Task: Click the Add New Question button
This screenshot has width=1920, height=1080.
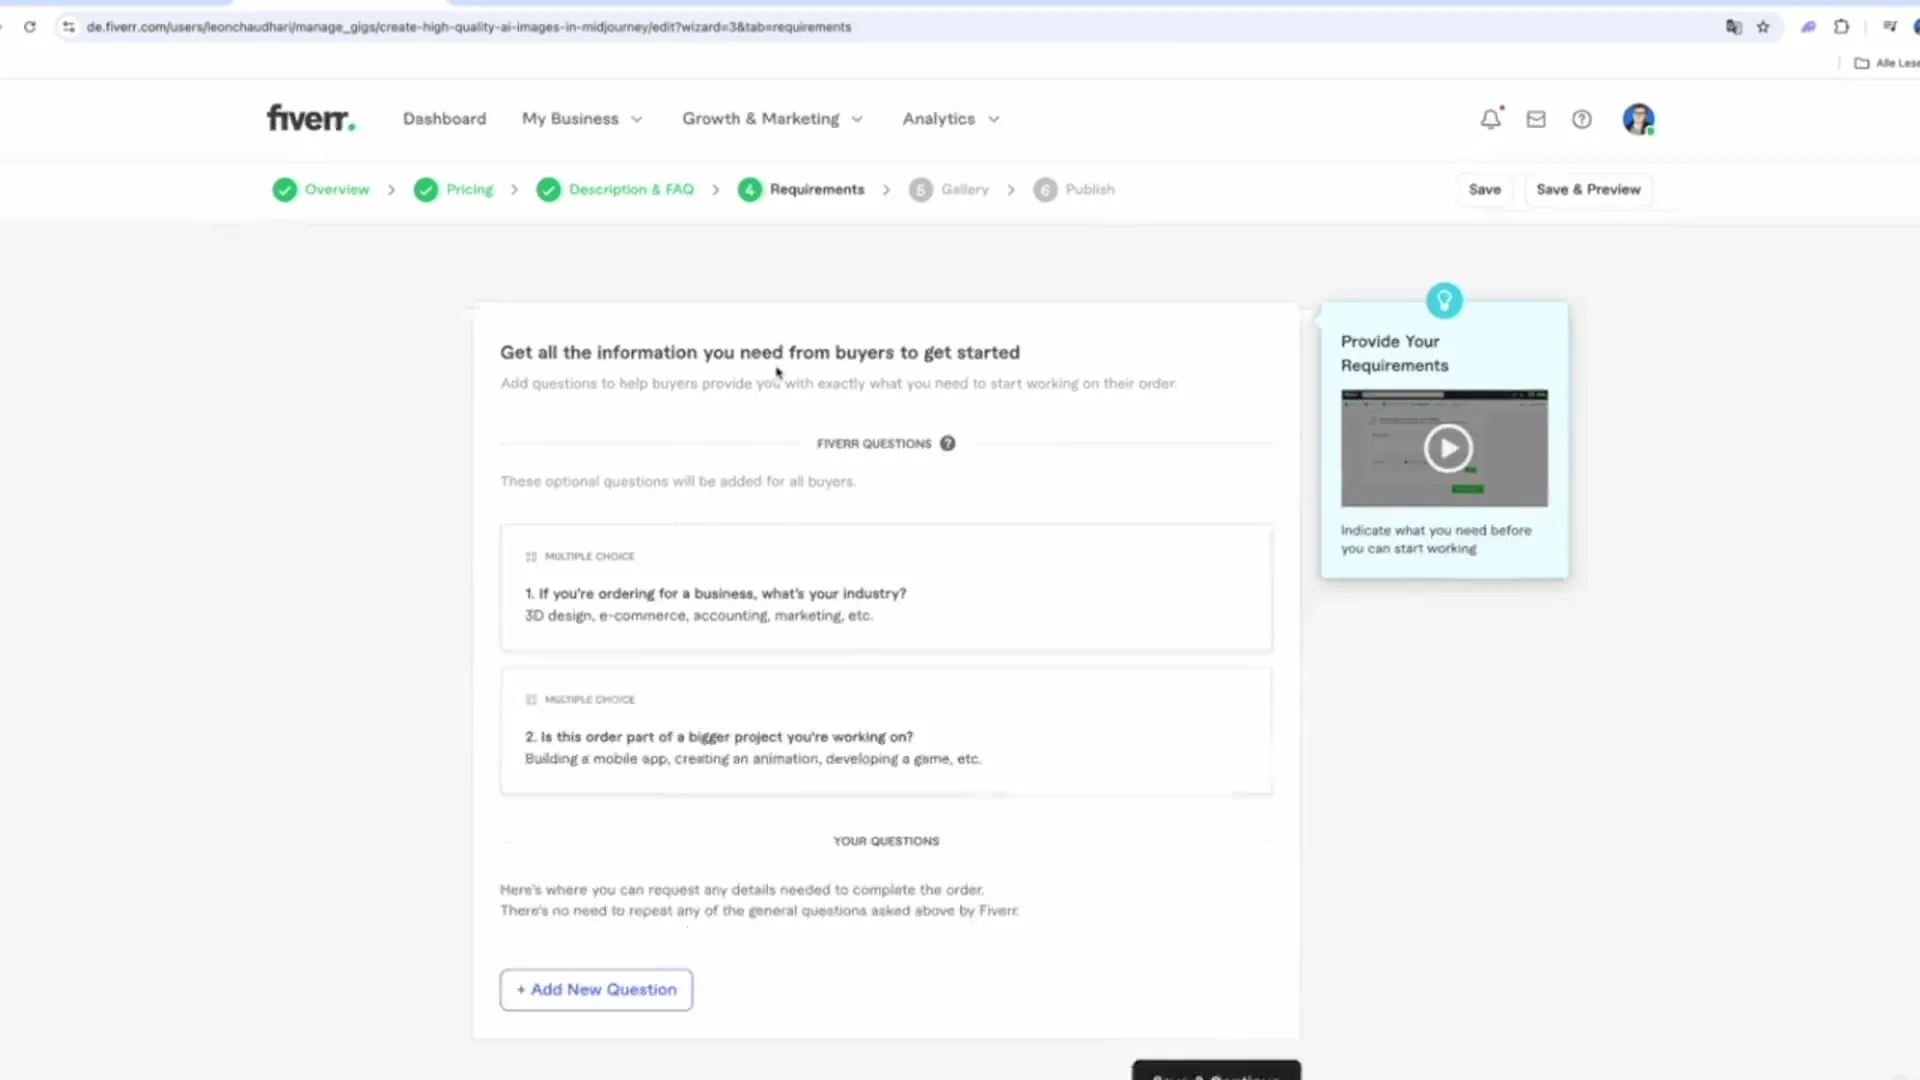Action: coord(596,989)
